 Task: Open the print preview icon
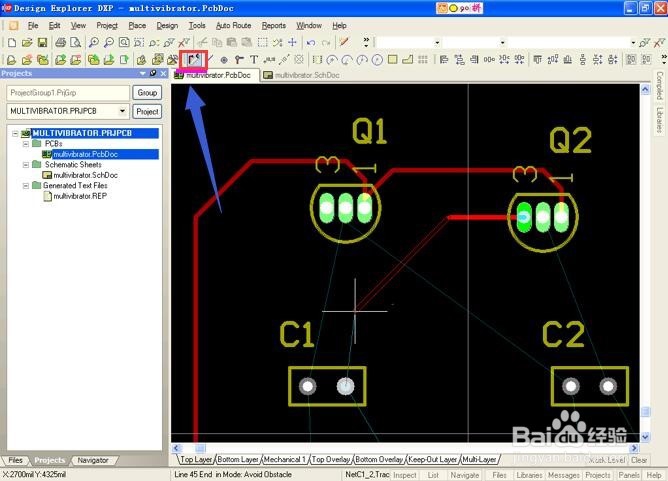(x=75, y=43)
